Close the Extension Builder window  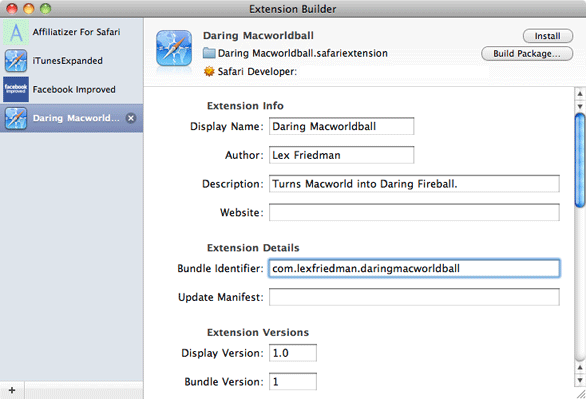12,8
